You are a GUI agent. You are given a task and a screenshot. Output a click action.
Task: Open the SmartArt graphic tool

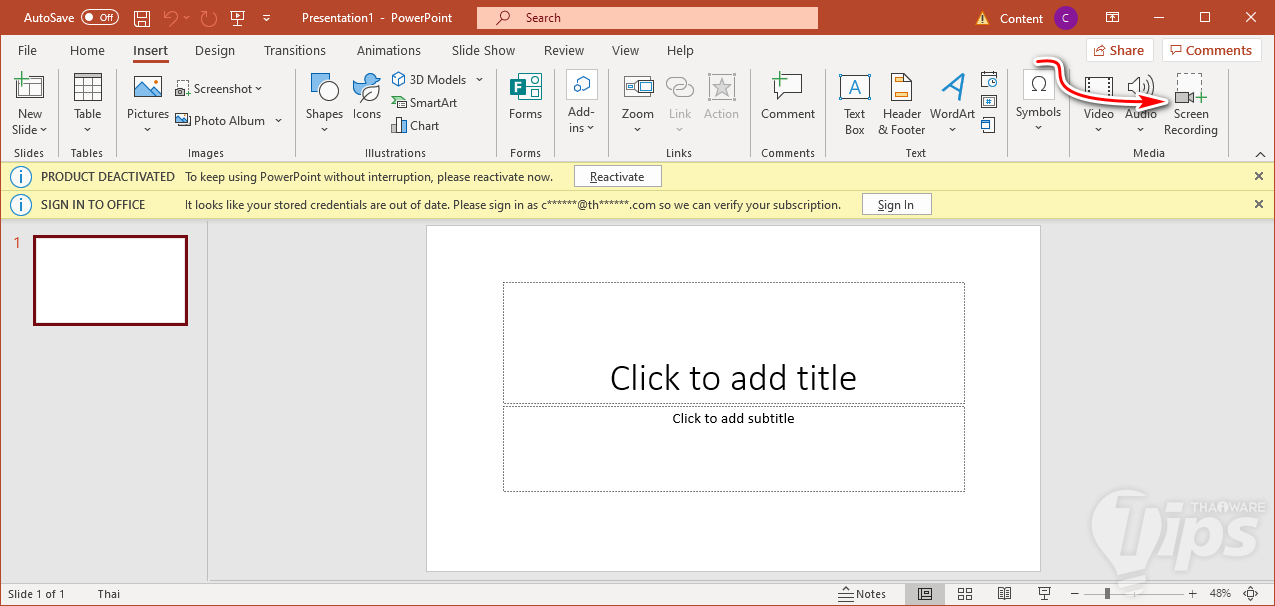pos(424,103)
